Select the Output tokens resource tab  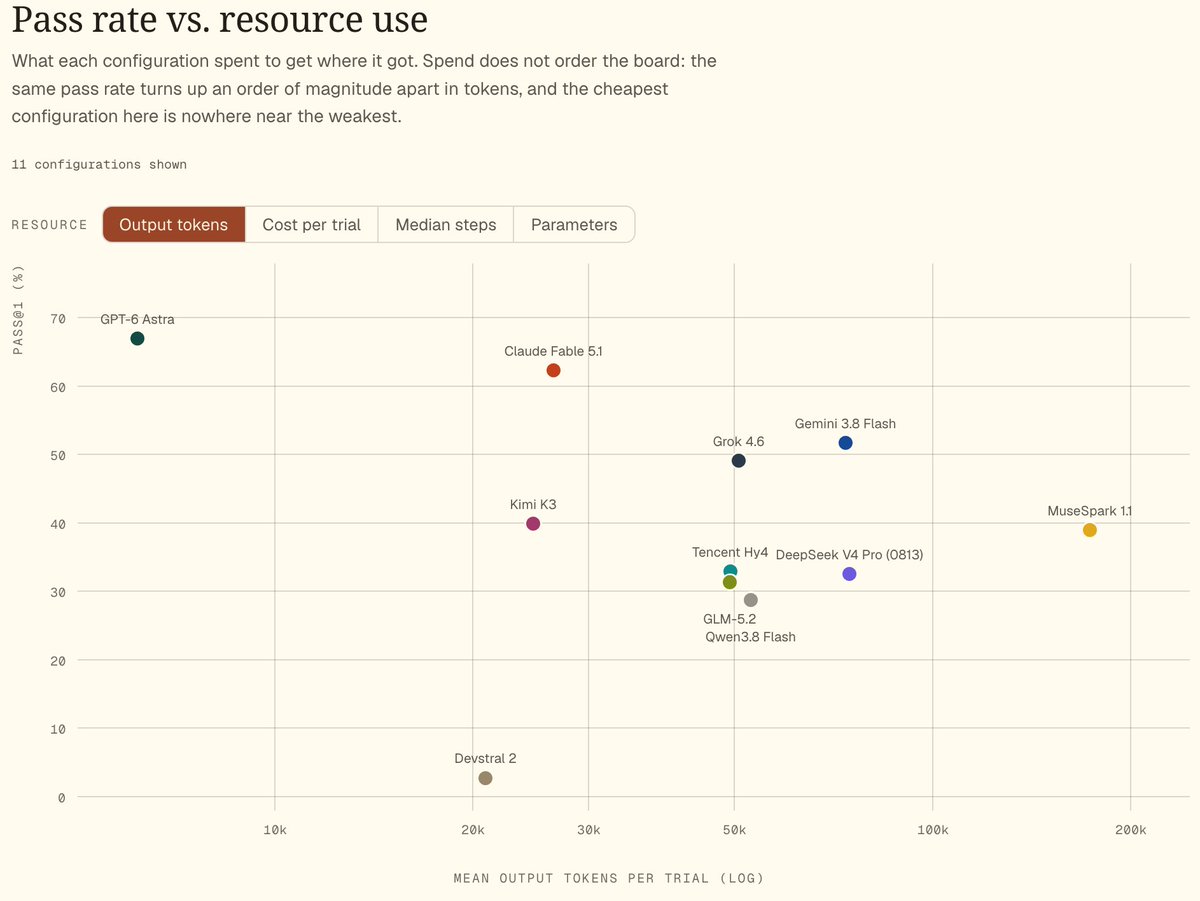(x=174, y=224)
